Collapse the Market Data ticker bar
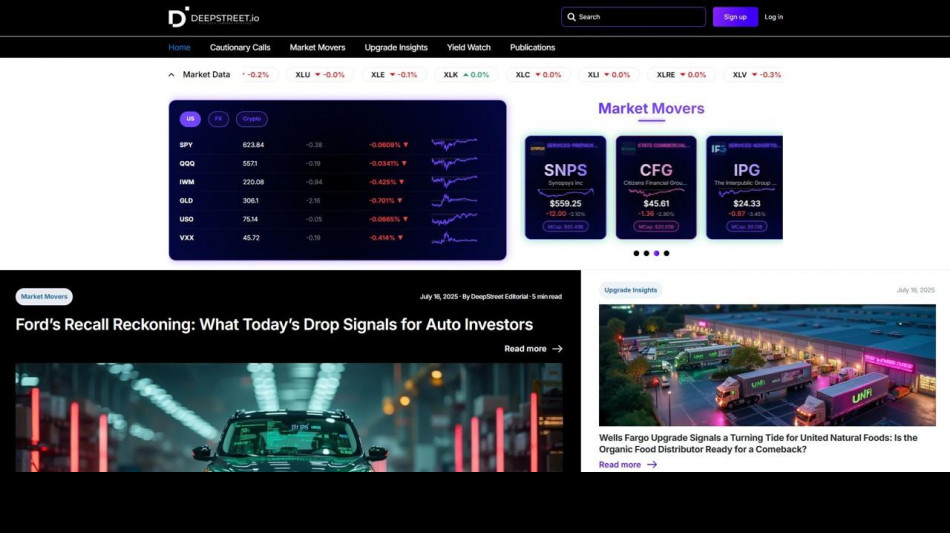This screenshot has width=950, height=533. [171, 75]
